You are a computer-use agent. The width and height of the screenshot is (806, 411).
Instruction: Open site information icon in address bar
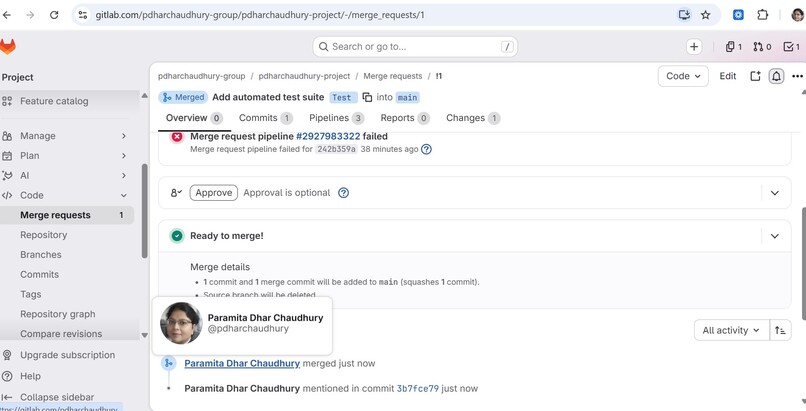pyautogui.click(x=82, y=15)
